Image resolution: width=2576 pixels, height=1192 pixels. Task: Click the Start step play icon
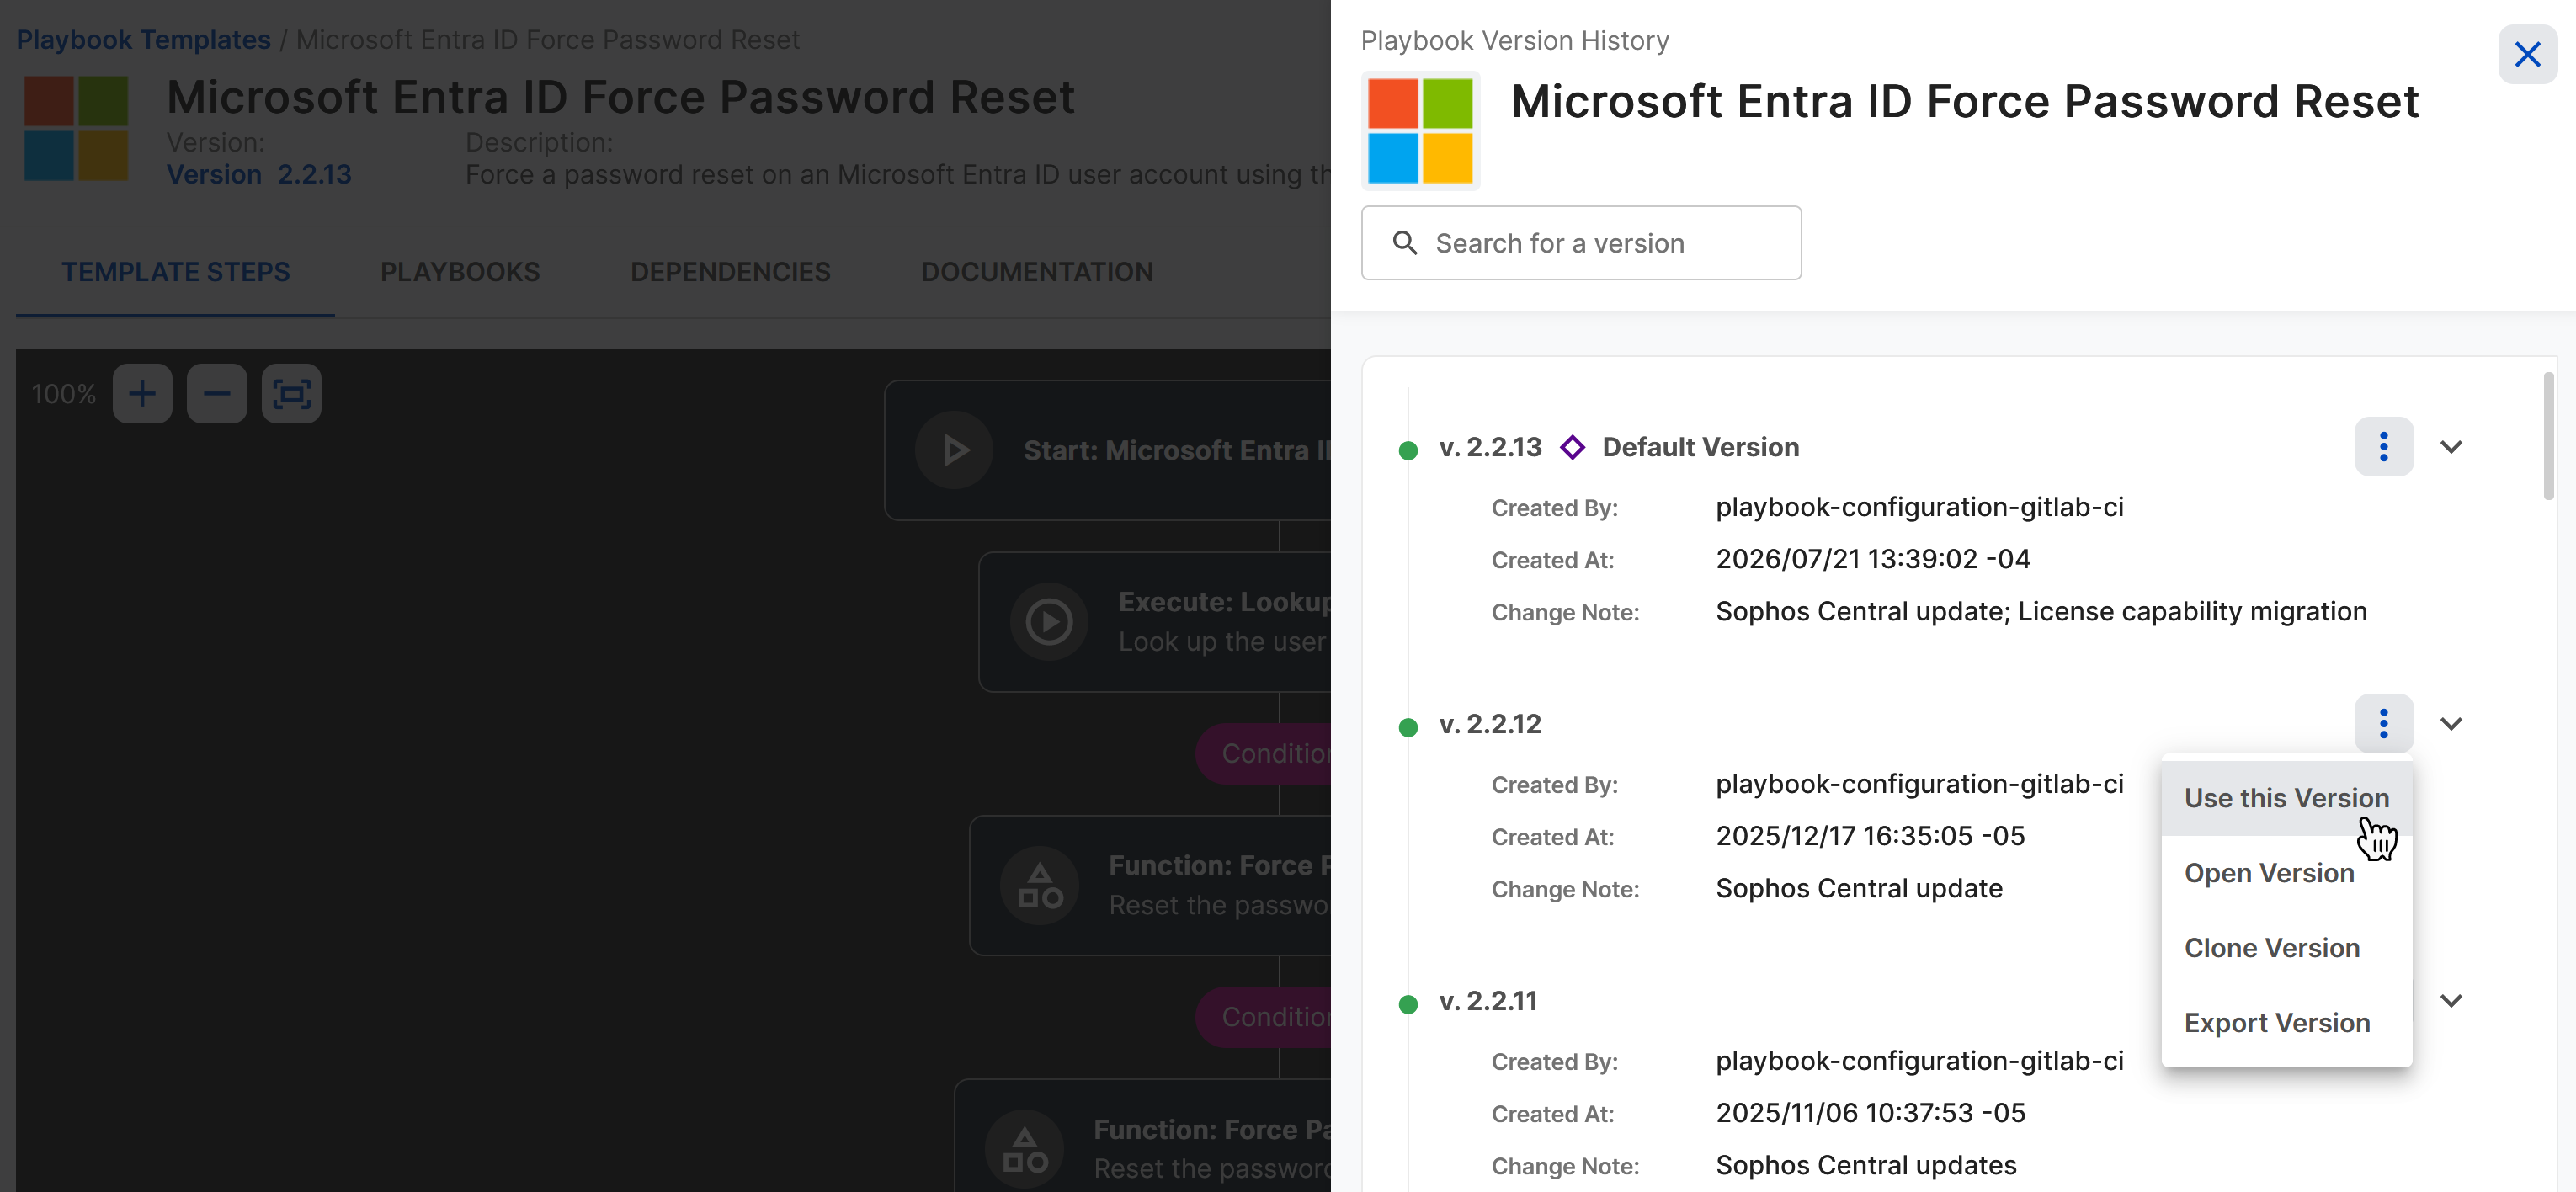[x=954, y=450]
